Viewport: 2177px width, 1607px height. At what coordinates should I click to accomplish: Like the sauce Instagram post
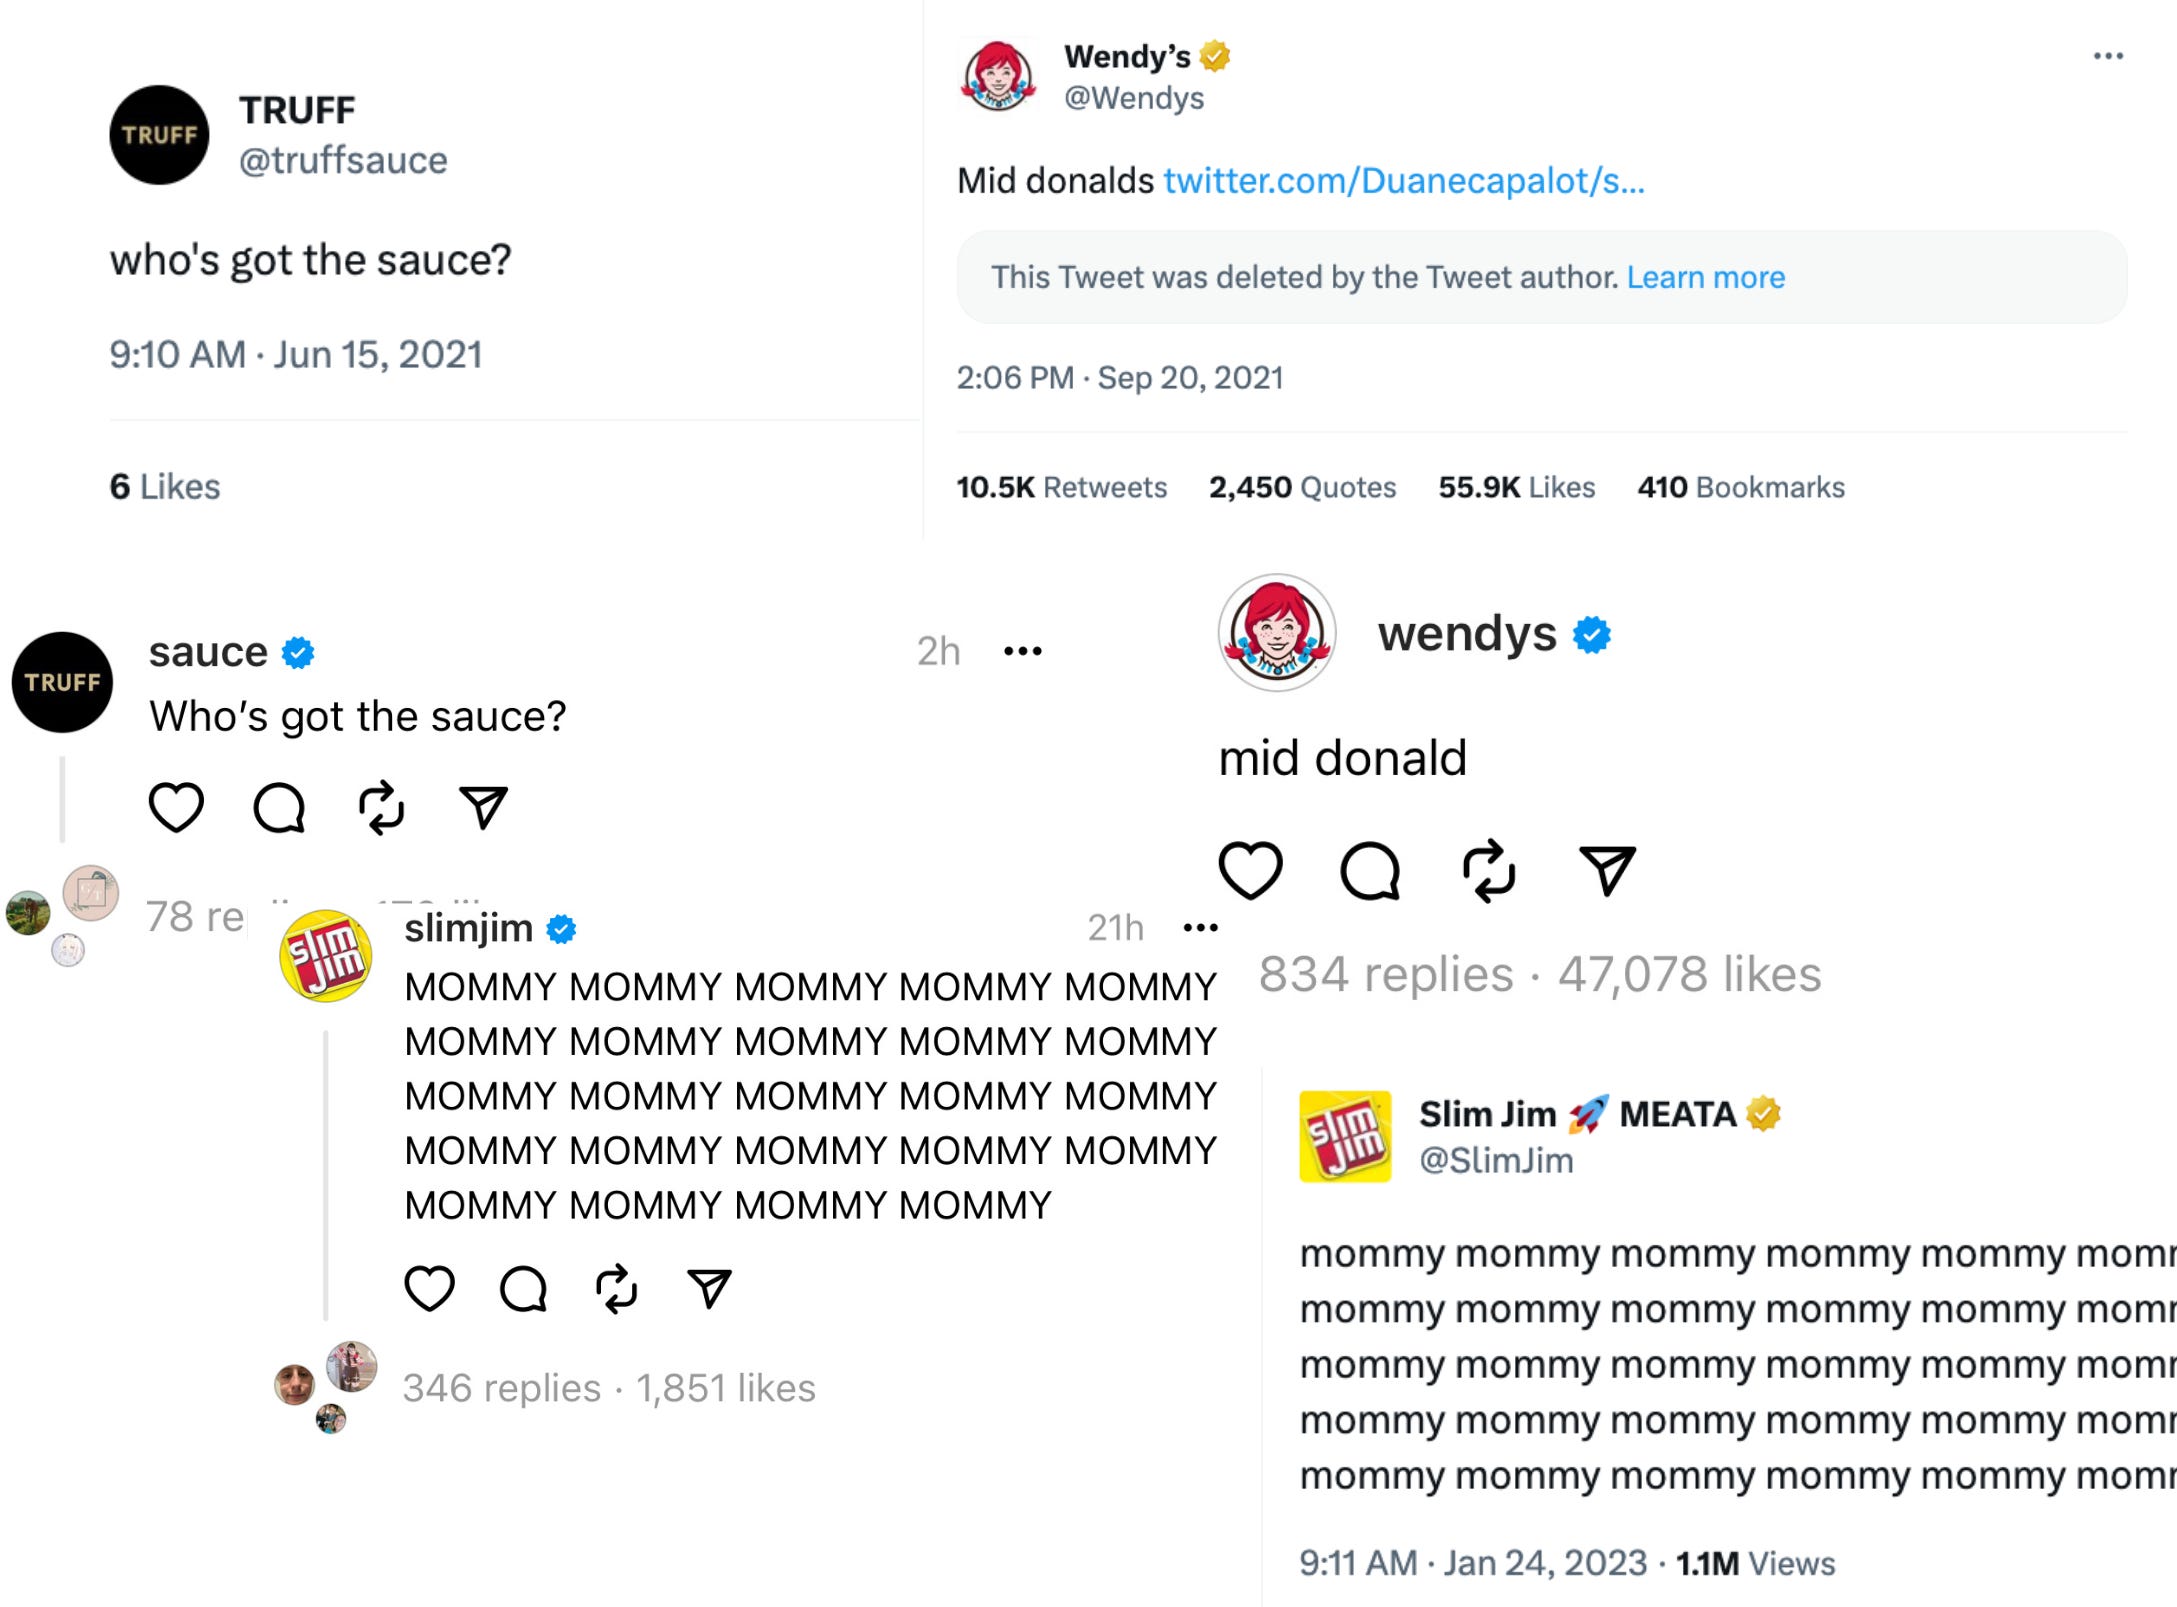coord(178,807)
